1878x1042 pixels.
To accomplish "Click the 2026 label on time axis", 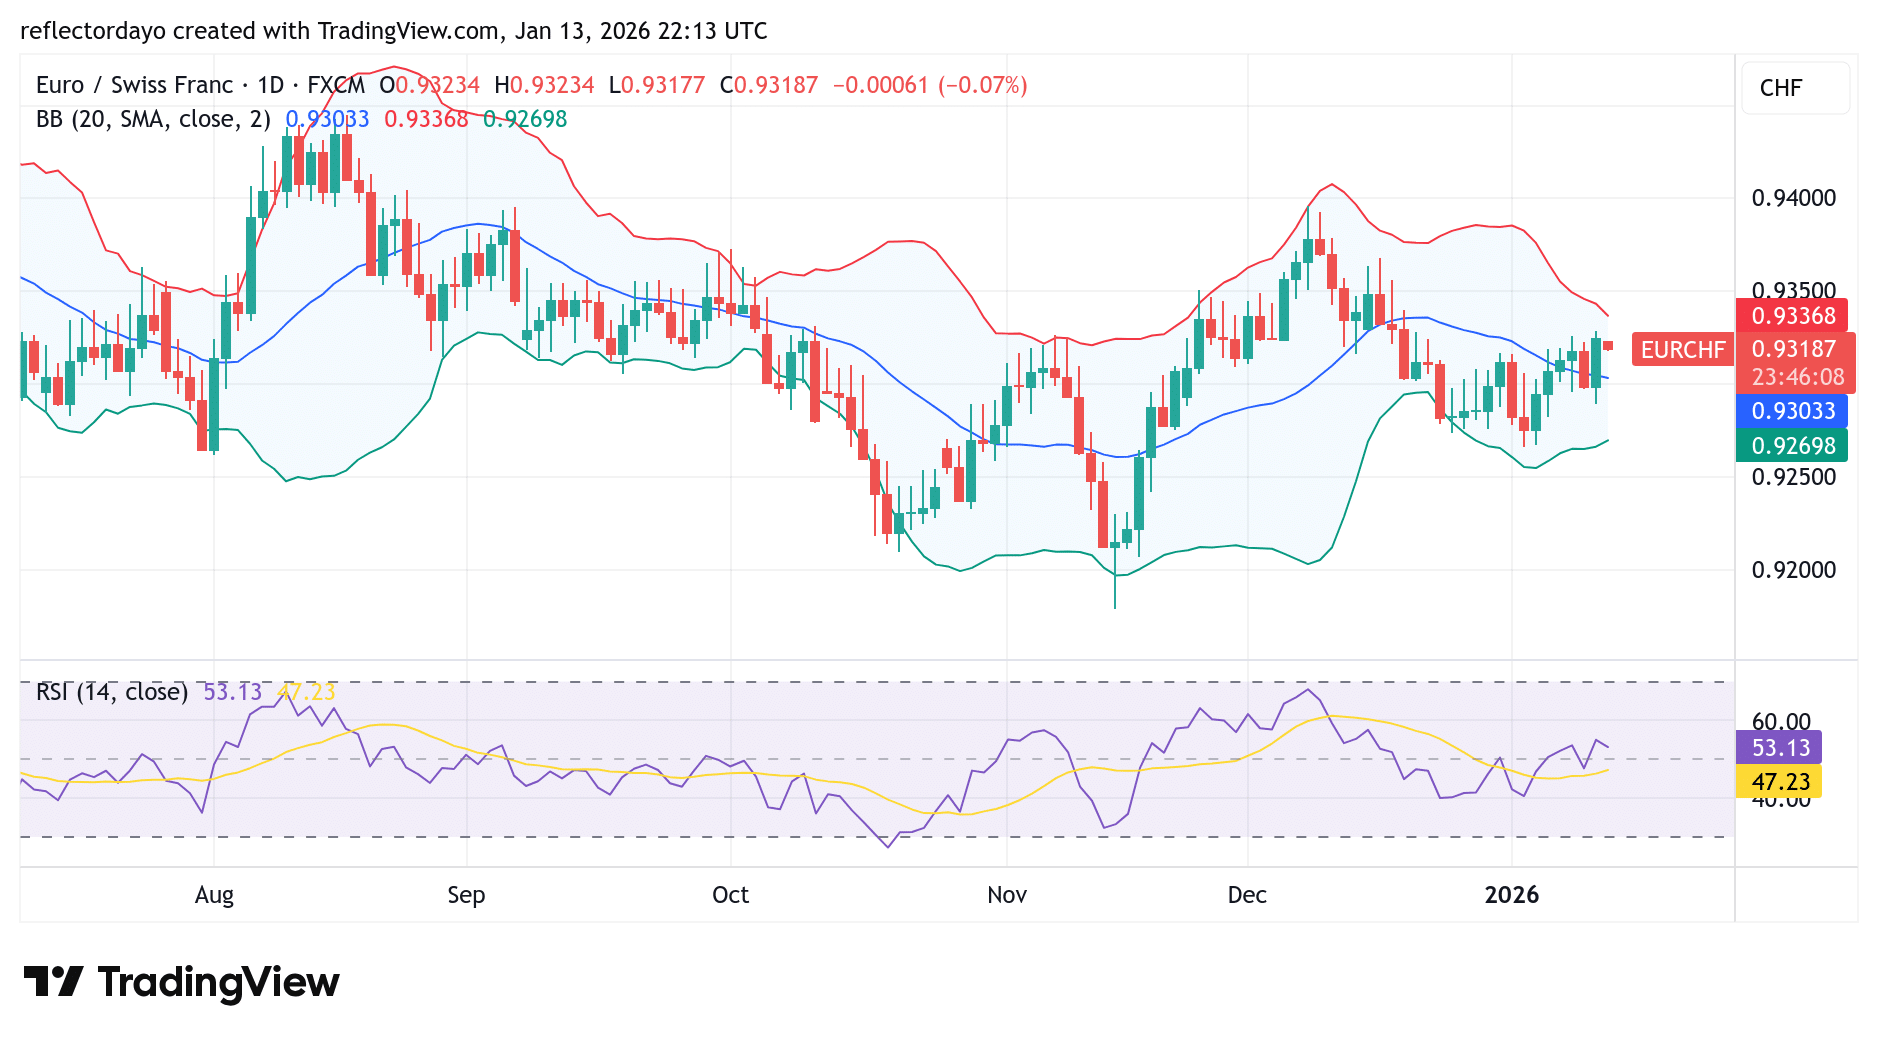I will (x=1511, y=896).
